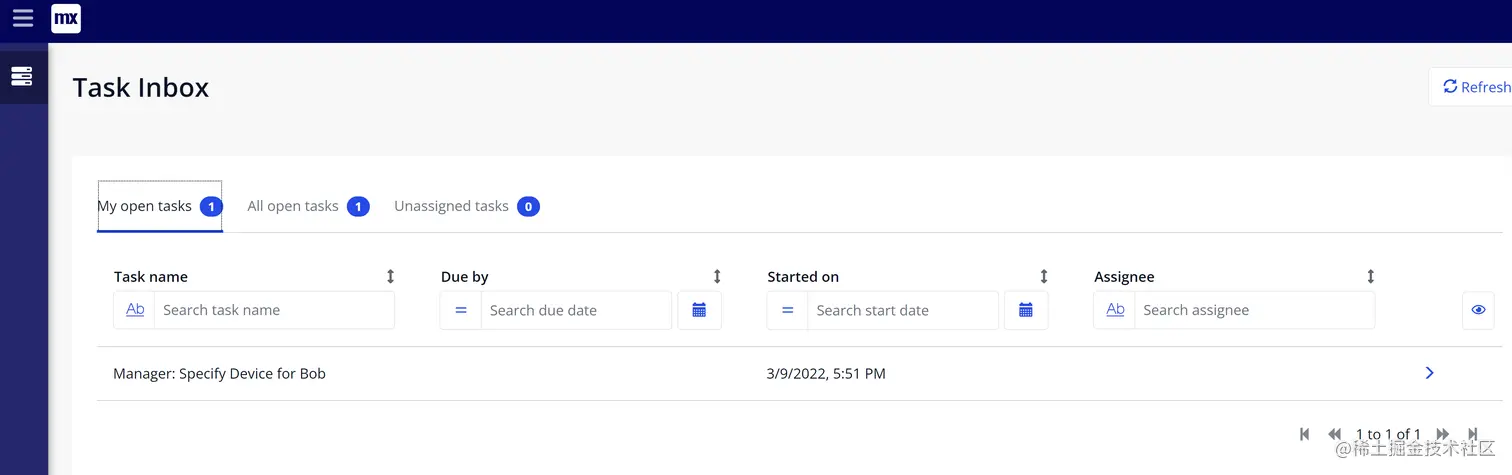
Task: Open the Manager: Specify Device for Bob task
Action: click(x=220, y=374)
